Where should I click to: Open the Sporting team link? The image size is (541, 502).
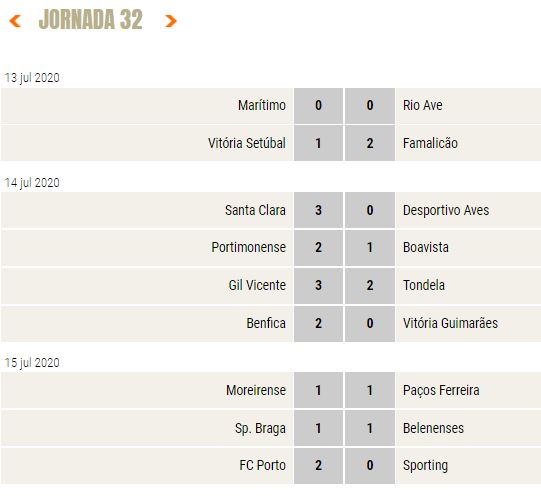click(x=425, y=465)
